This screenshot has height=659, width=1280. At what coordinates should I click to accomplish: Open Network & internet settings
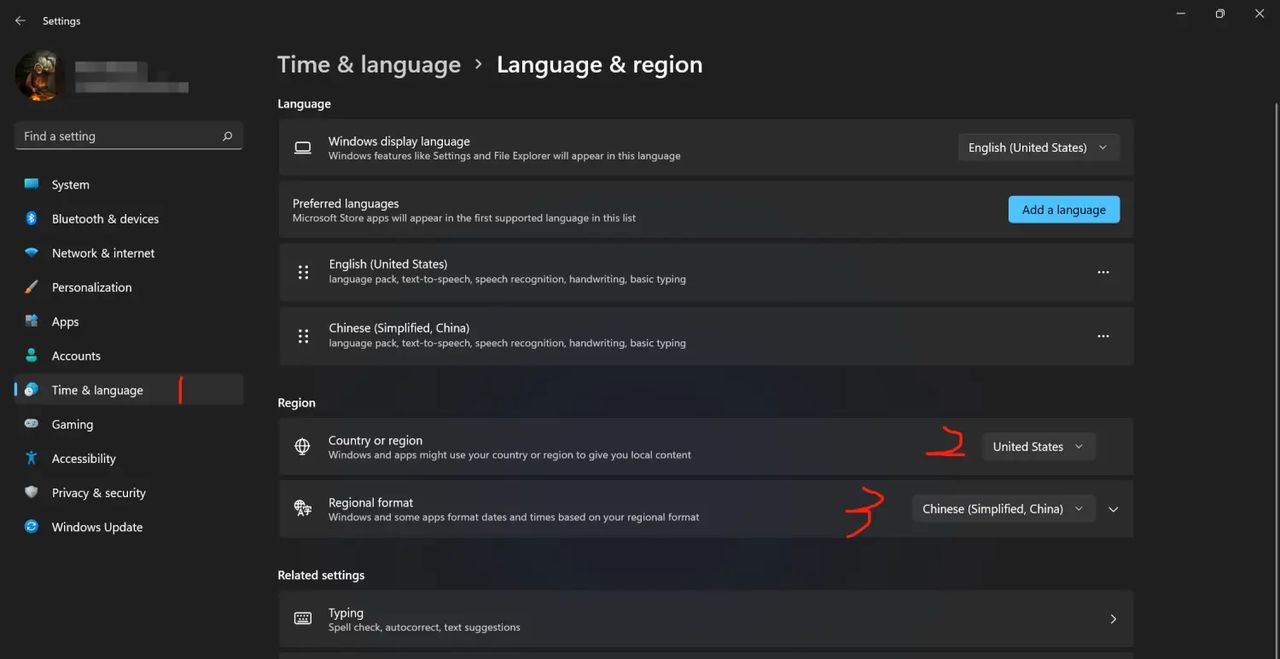33,253
